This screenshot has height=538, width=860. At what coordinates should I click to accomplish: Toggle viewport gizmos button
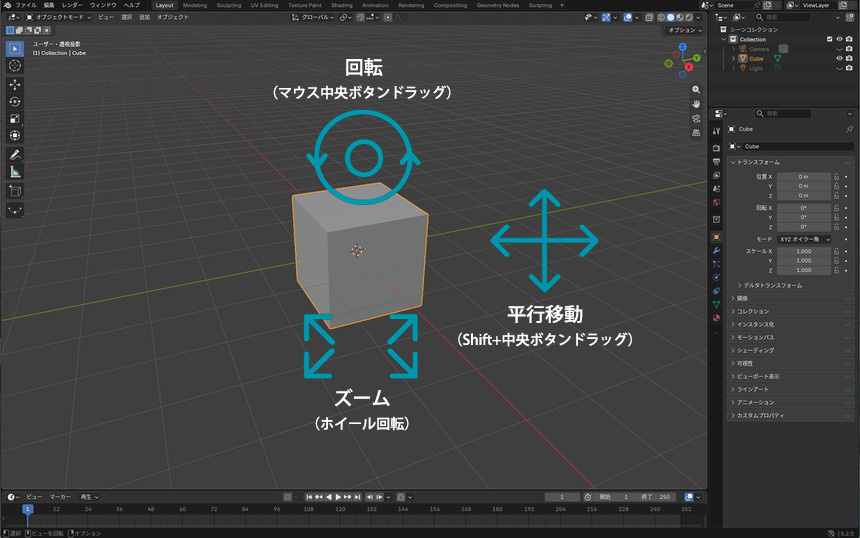pos(606,18)
